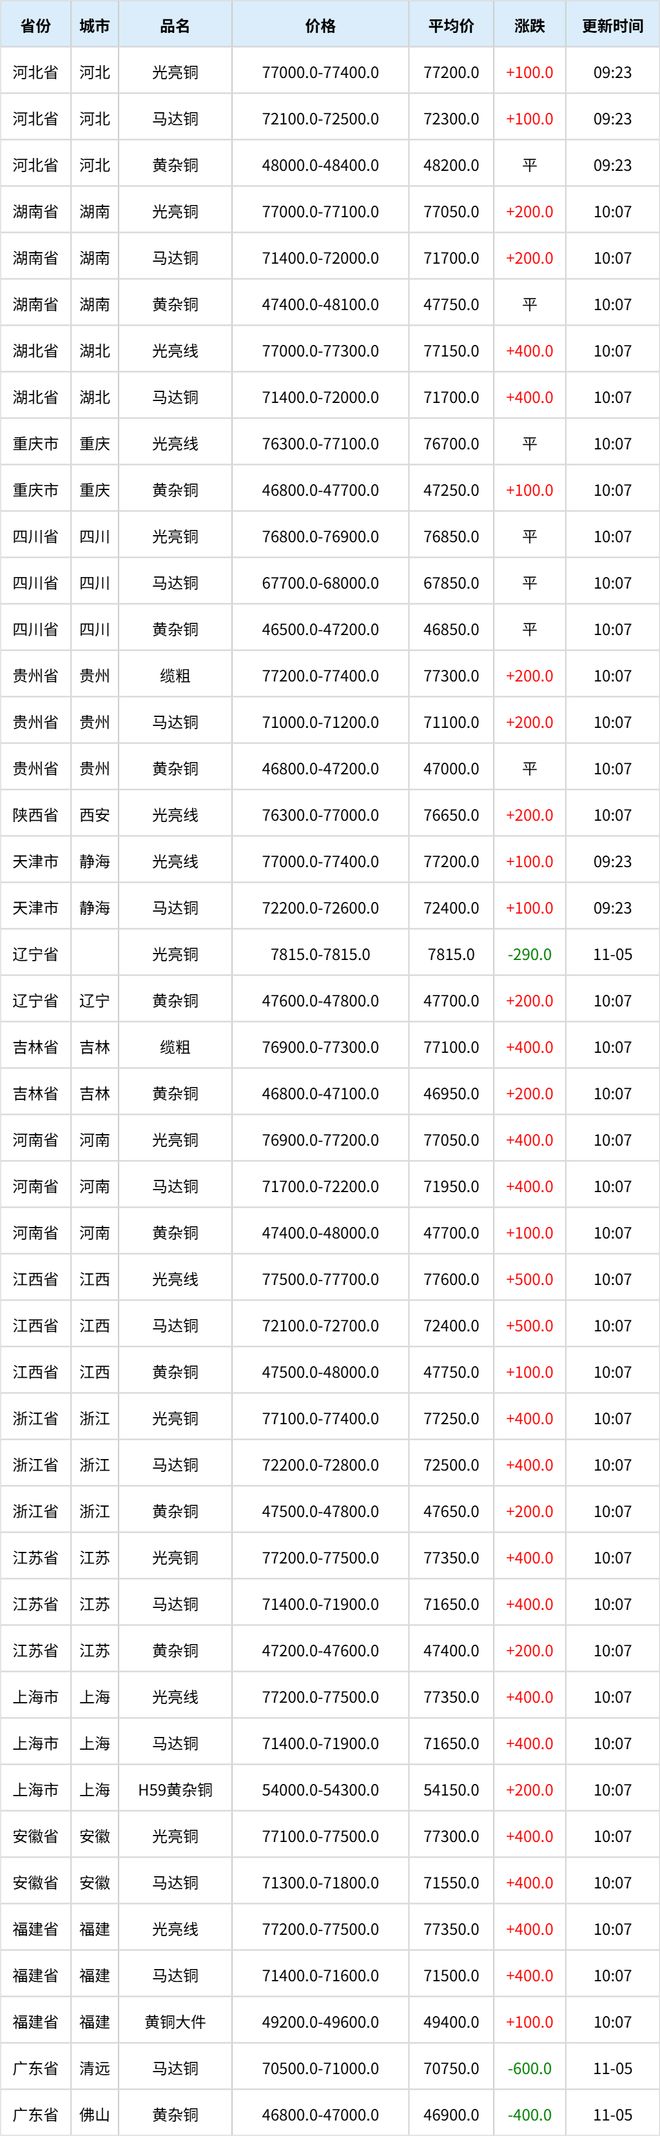Click the 涨跌 column header

tap(529, 26)
